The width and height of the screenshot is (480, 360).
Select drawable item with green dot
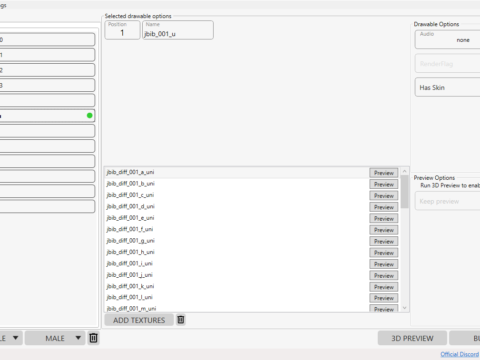[47, 116]
